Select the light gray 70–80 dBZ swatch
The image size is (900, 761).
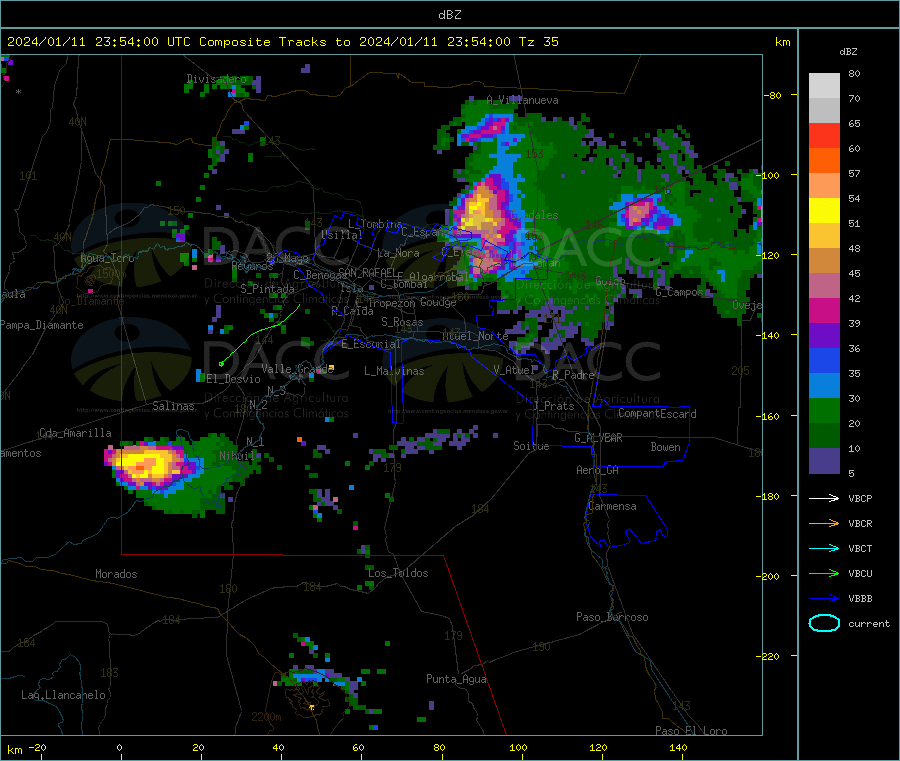(824, 86)
